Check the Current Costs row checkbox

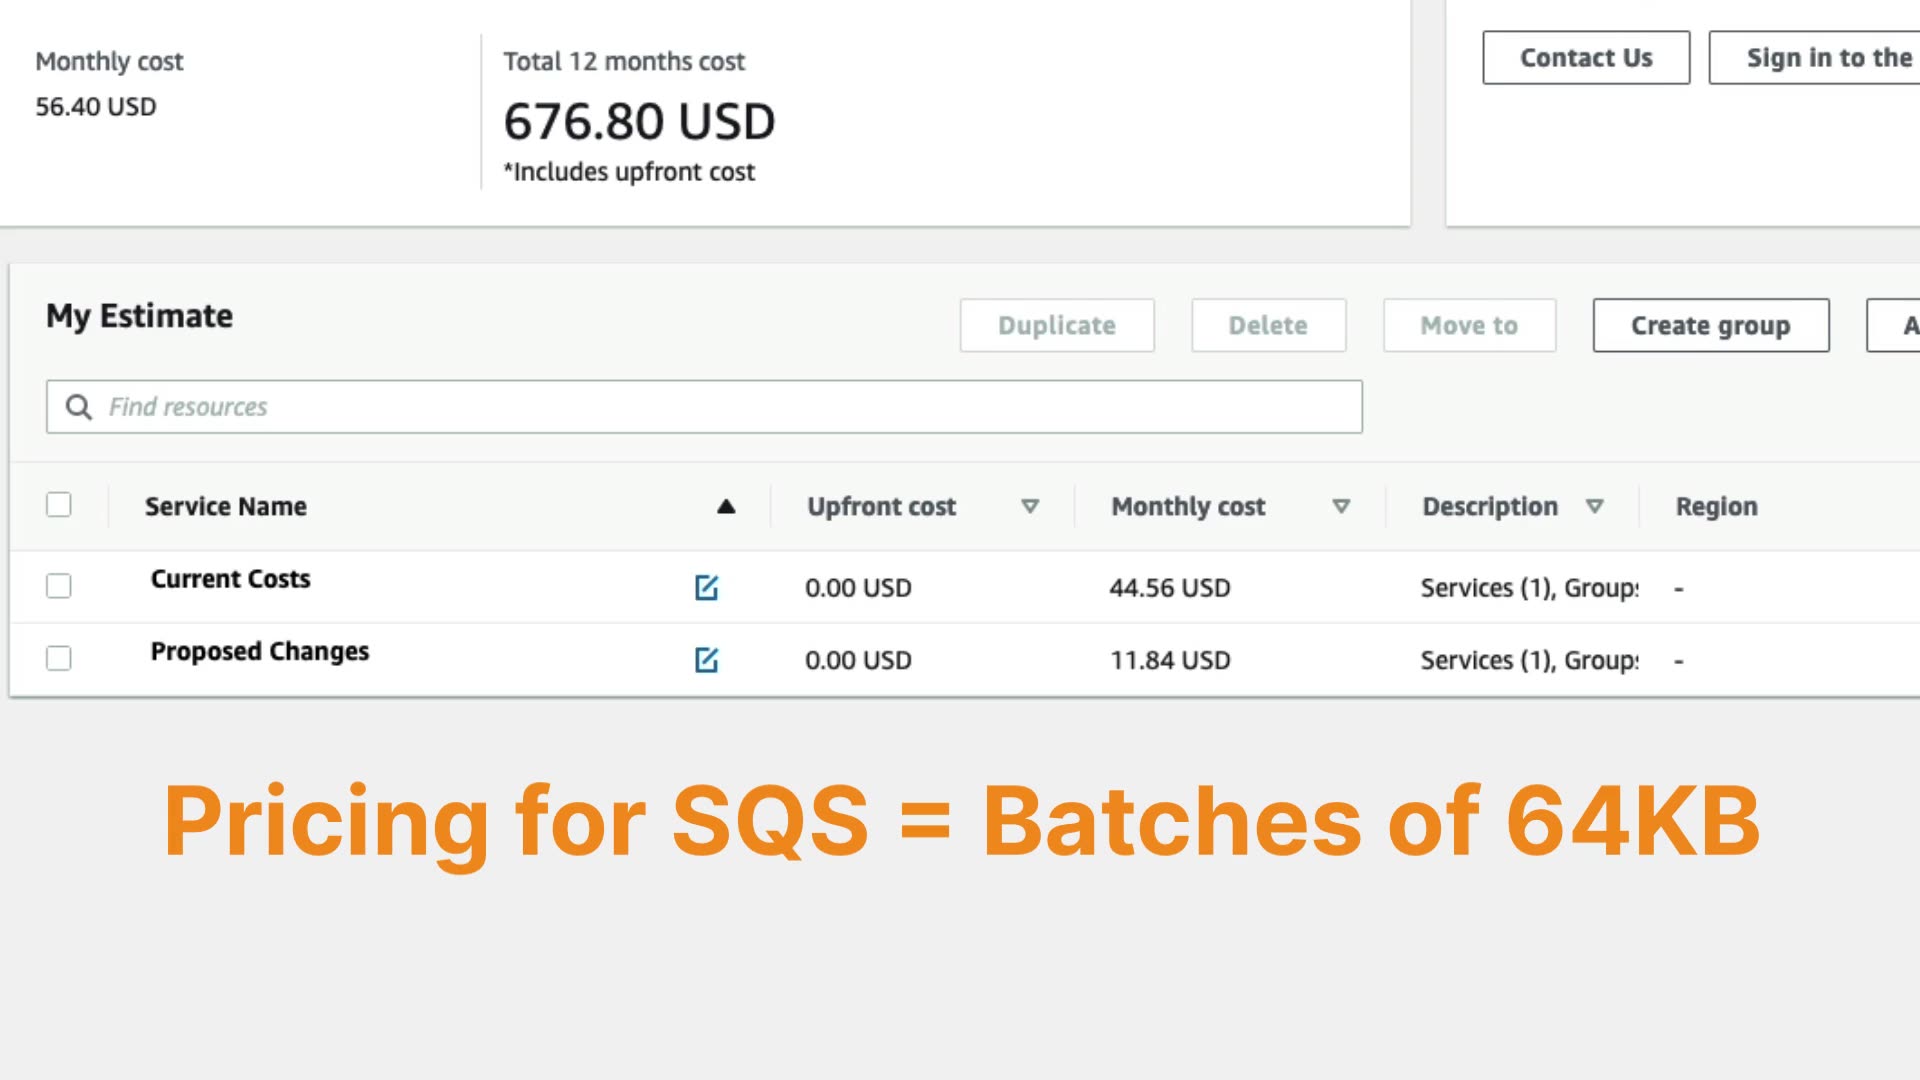(59, 586)
